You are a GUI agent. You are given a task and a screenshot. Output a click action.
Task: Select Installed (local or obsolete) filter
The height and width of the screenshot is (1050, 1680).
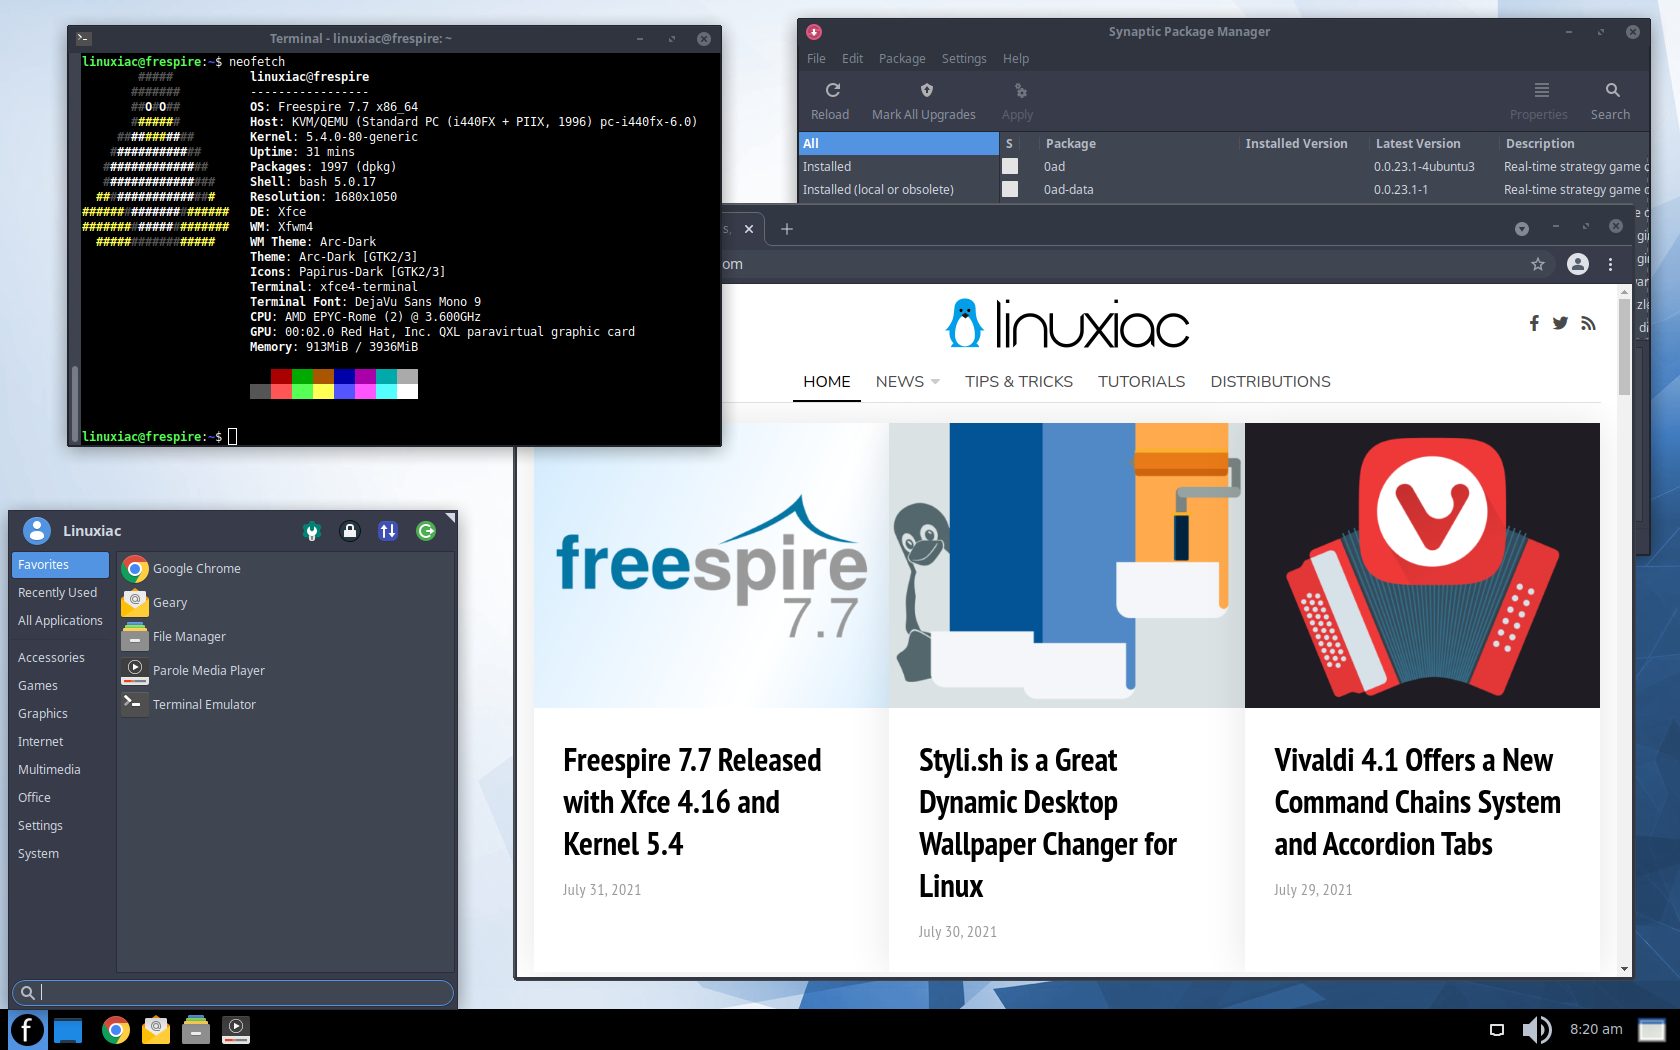[x=899, y=189]
